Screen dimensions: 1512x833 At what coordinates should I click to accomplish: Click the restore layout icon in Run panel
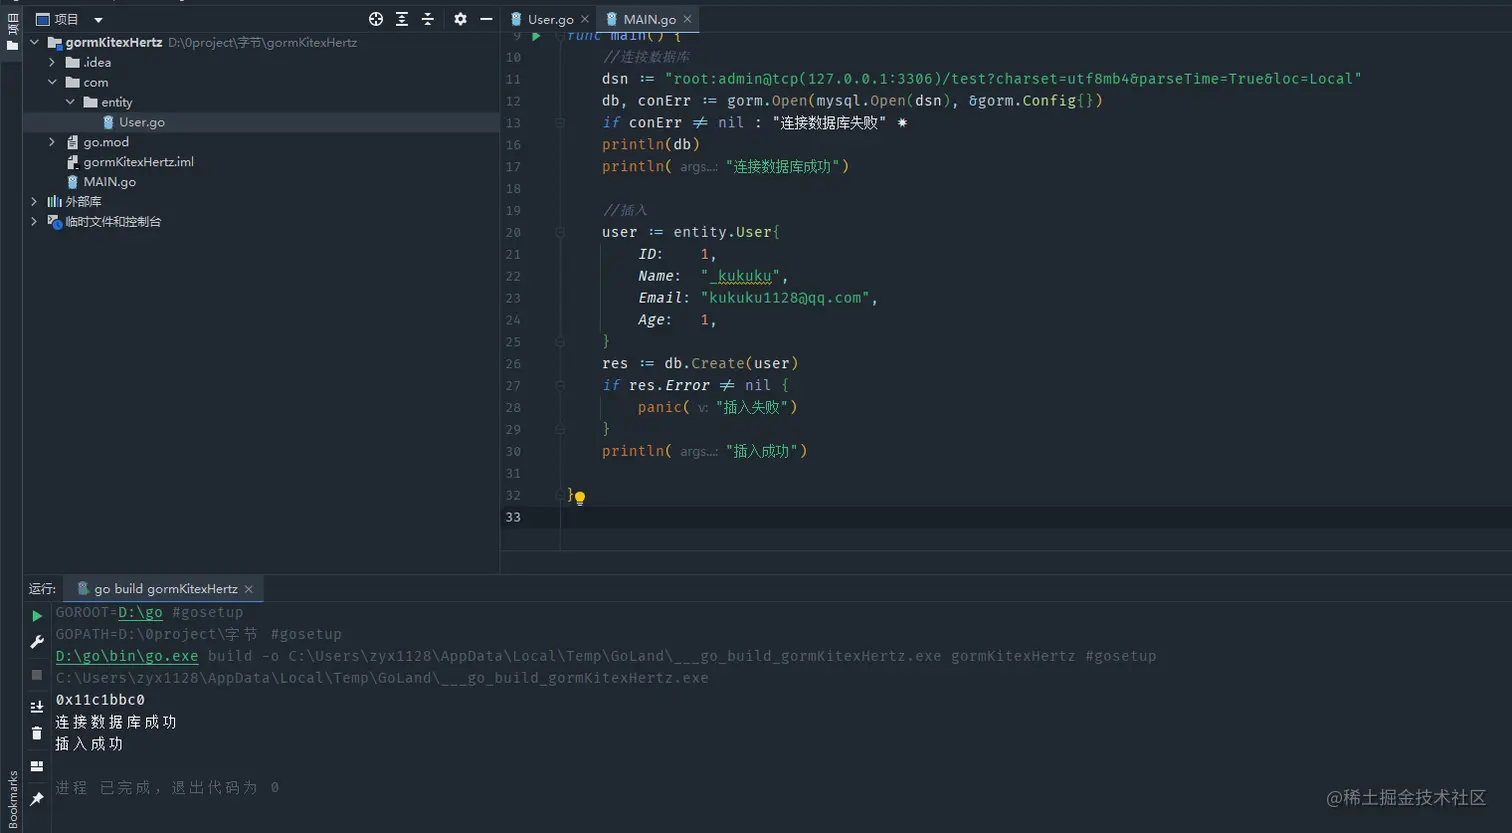click(x=37, y=766)
